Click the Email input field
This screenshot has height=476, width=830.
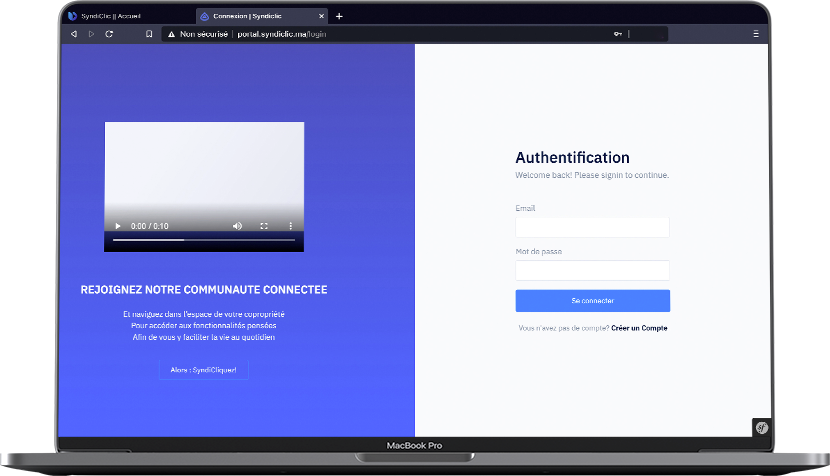[x=592, y=227]
